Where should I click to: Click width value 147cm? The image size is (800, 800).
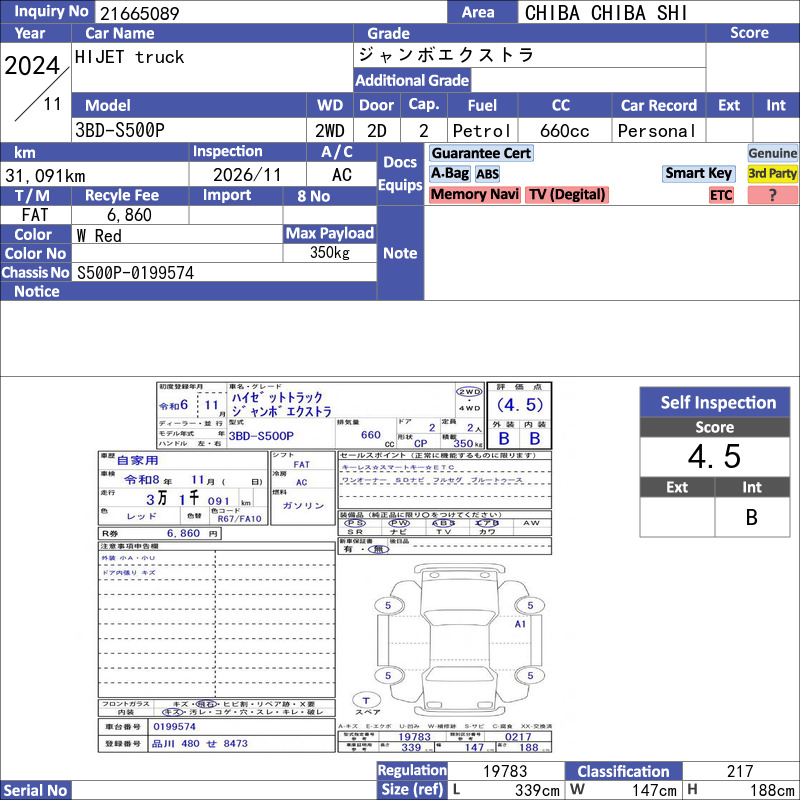654,790
